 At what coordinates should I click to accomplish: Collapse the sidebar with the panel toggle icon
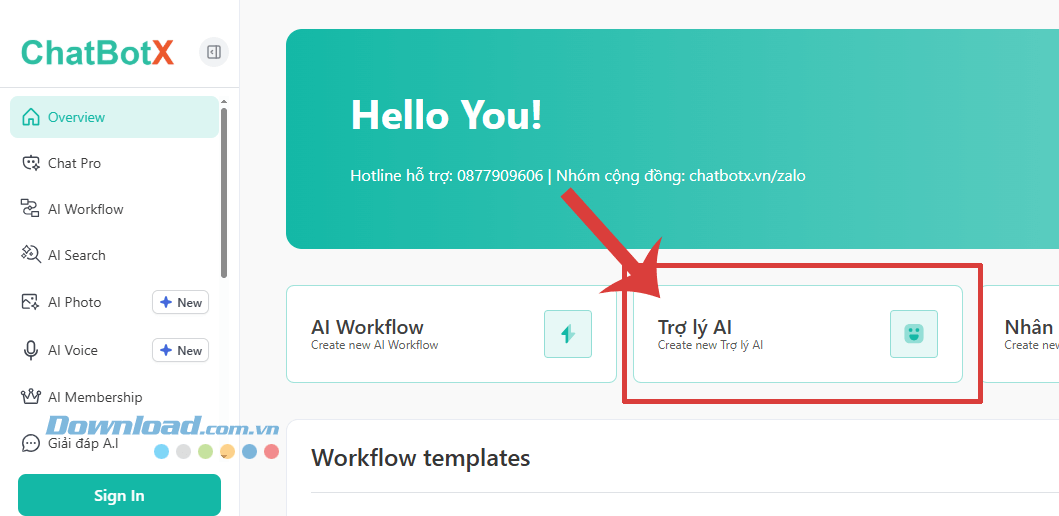point(213,52)
